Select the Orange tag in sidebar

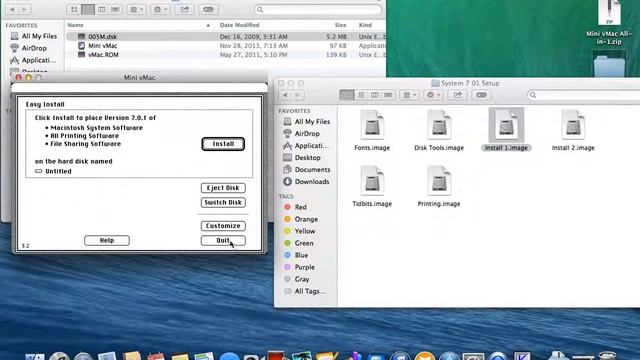click(301, 219)
